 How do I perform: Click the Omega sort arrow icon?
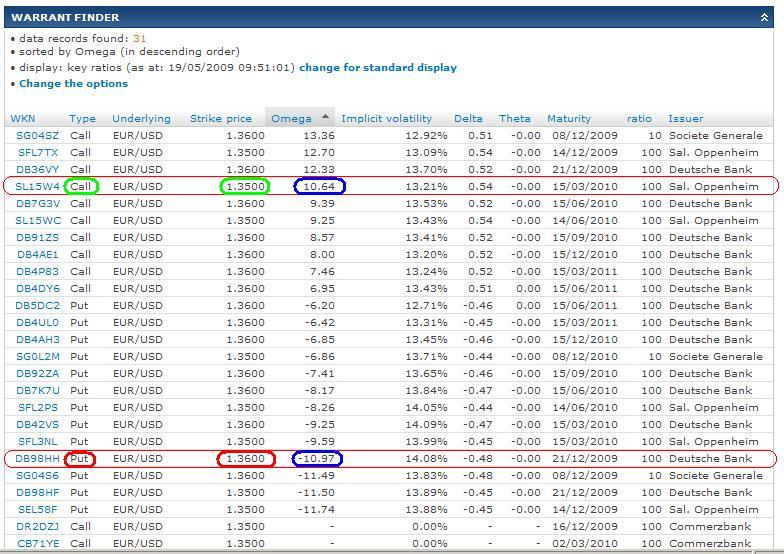point(324,117)
